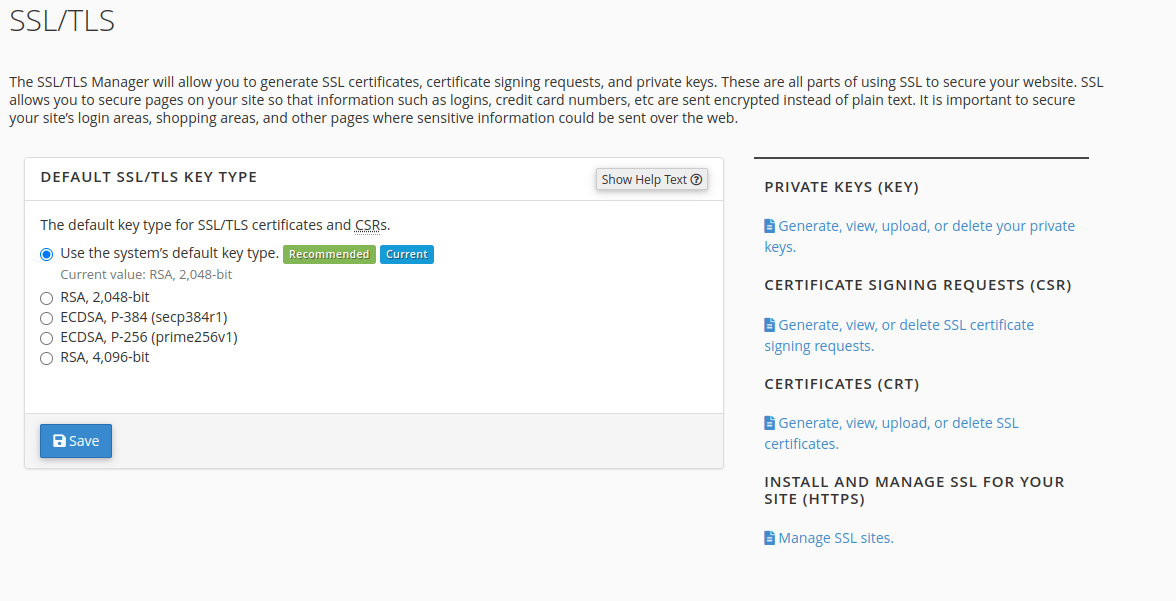Select the RSA, 4,096-bit key option
This screenshot has height=601, width=1176.
(46, 357)
